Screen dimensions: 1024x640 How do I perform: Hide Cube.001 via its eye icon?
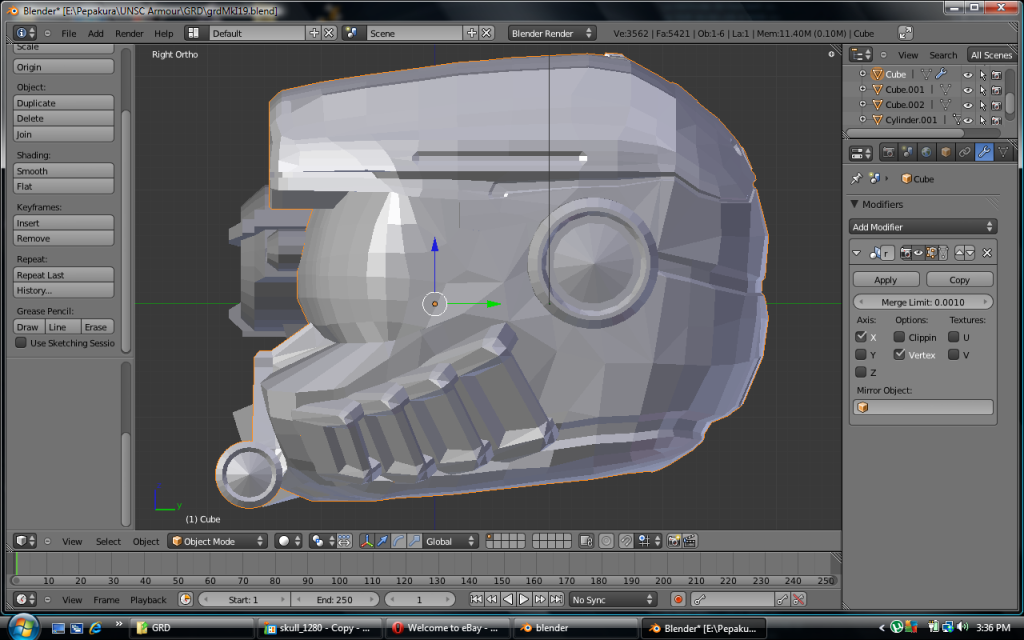tap(968, 89)
